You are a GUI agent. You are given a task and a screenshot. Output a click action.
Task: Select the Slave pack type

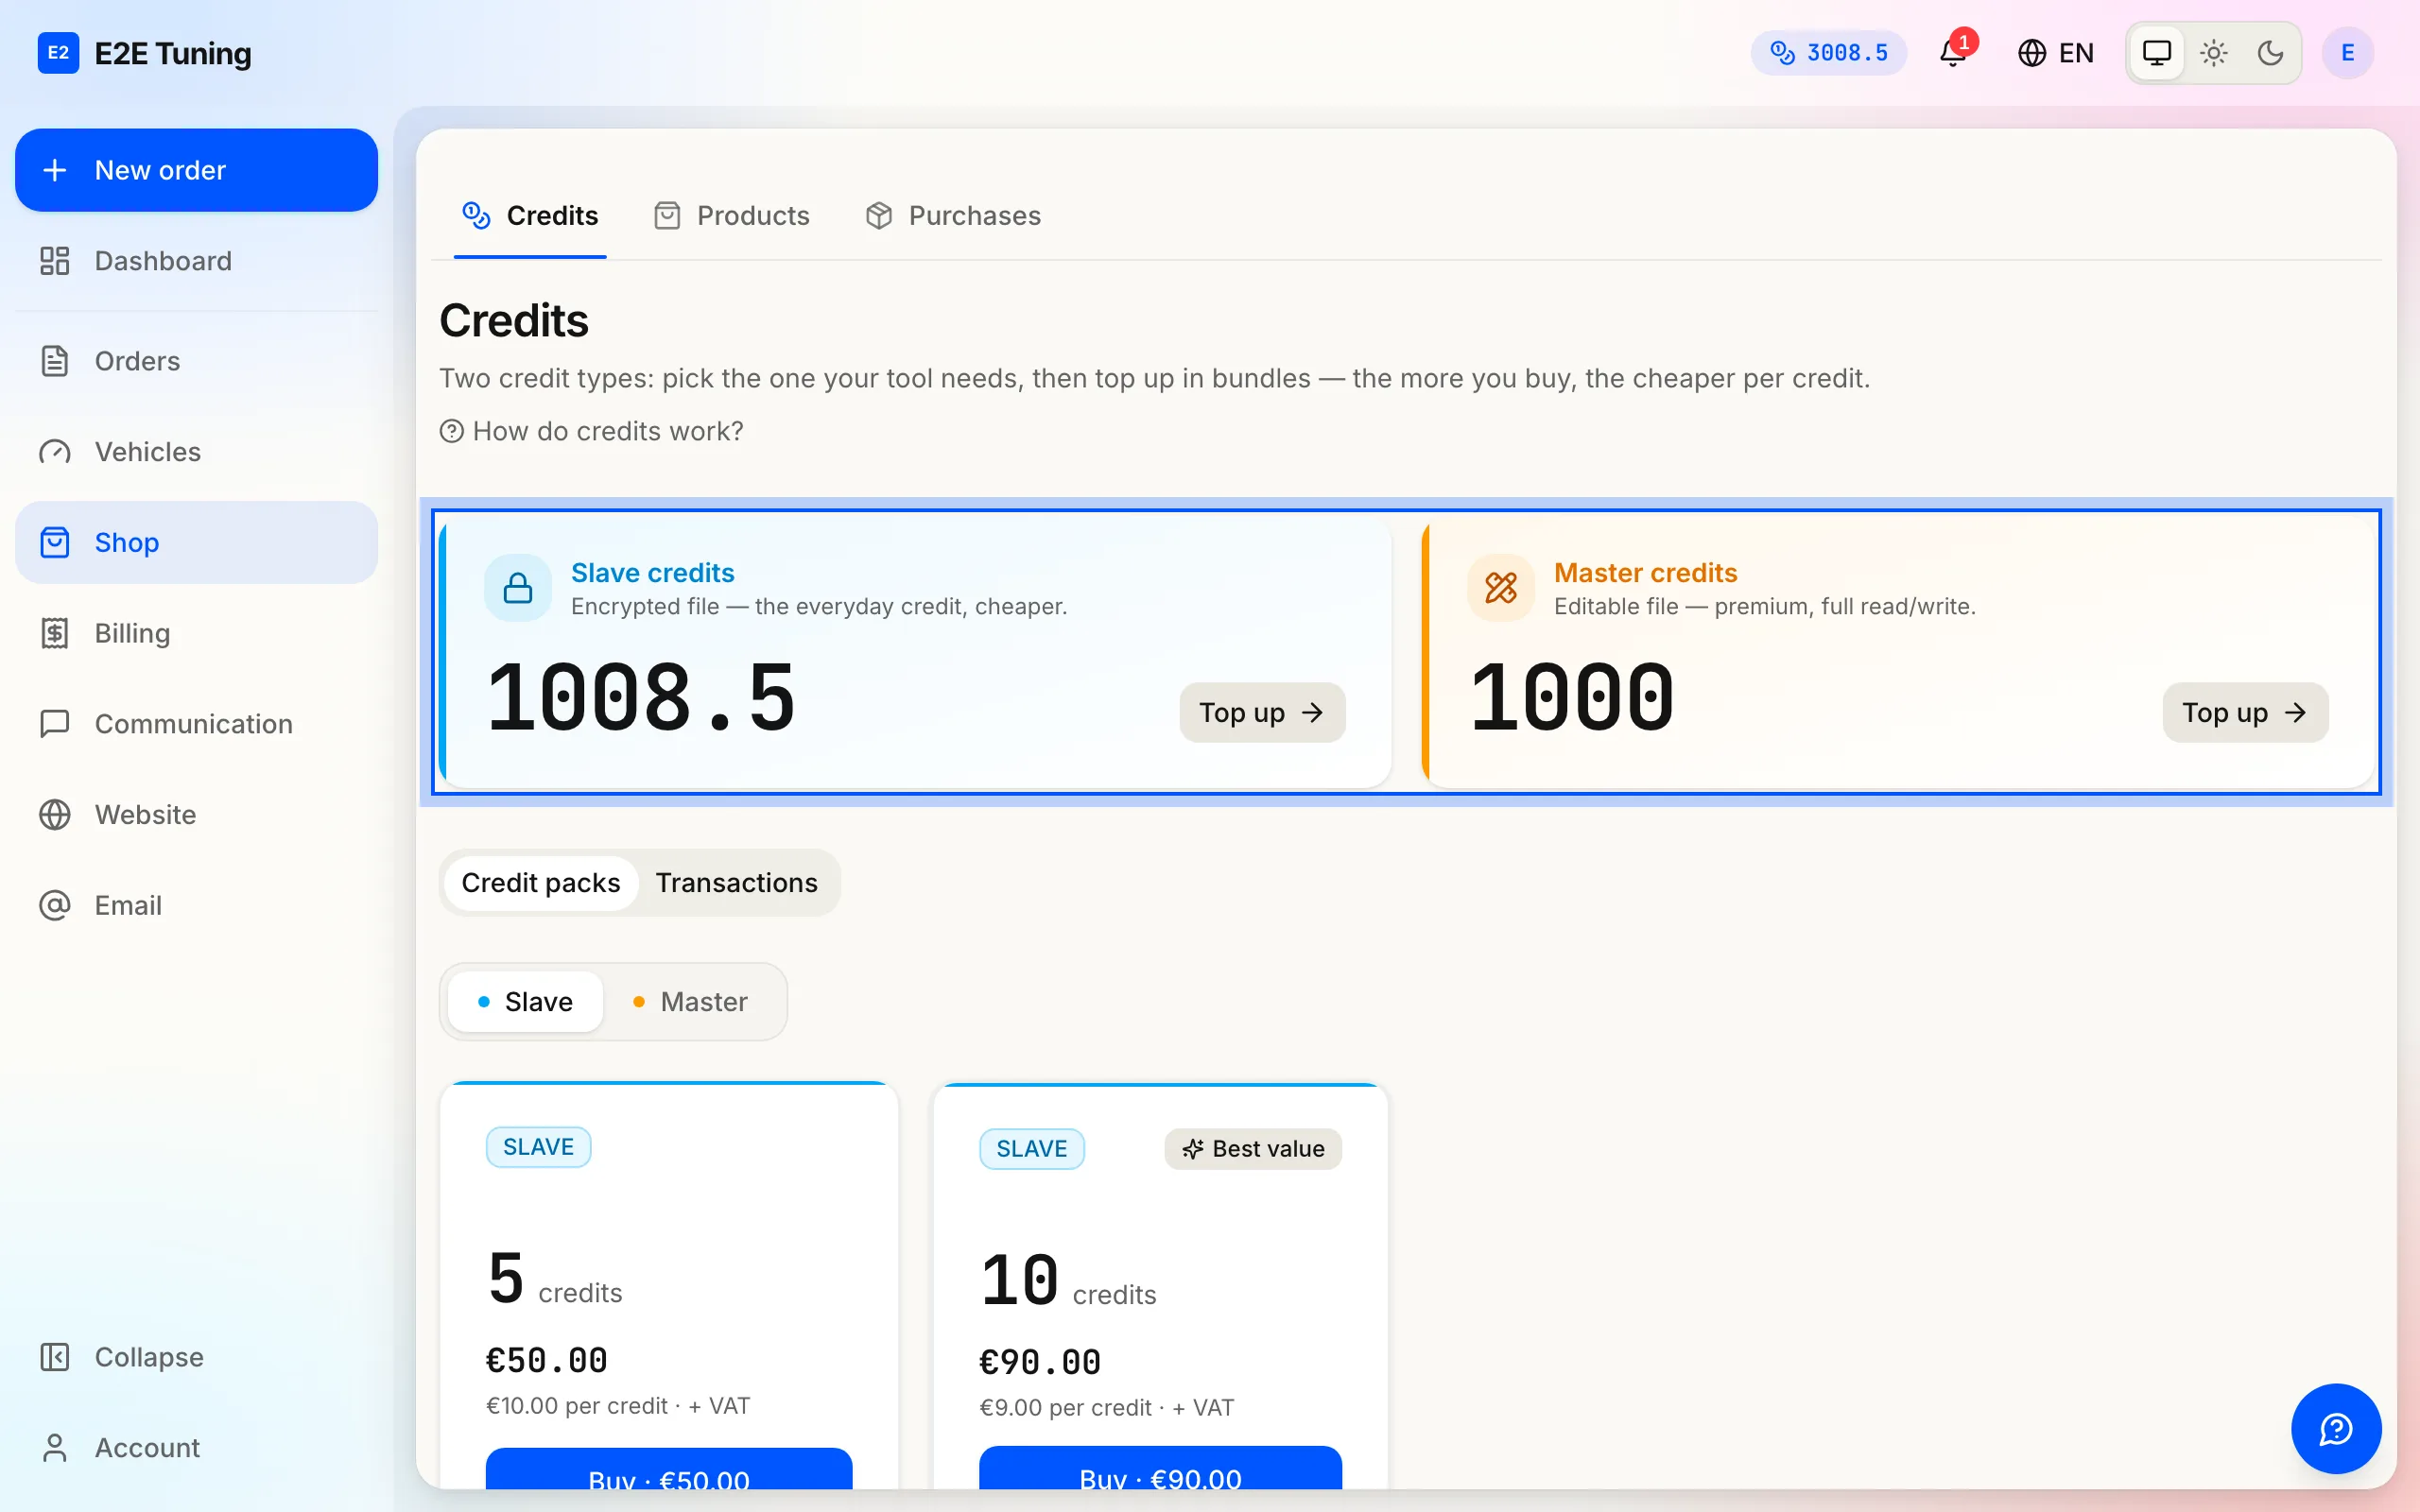pos(526,1002)
